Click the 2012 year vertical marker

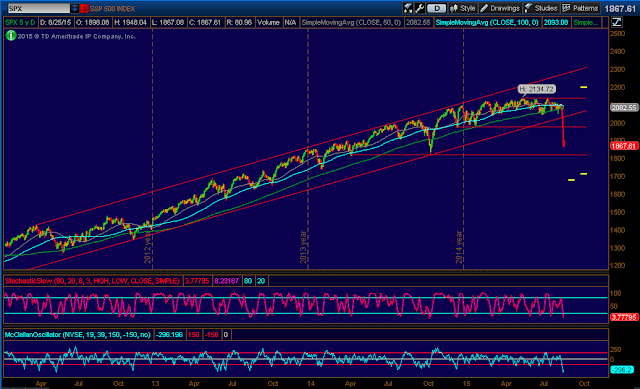coord(148,248)
